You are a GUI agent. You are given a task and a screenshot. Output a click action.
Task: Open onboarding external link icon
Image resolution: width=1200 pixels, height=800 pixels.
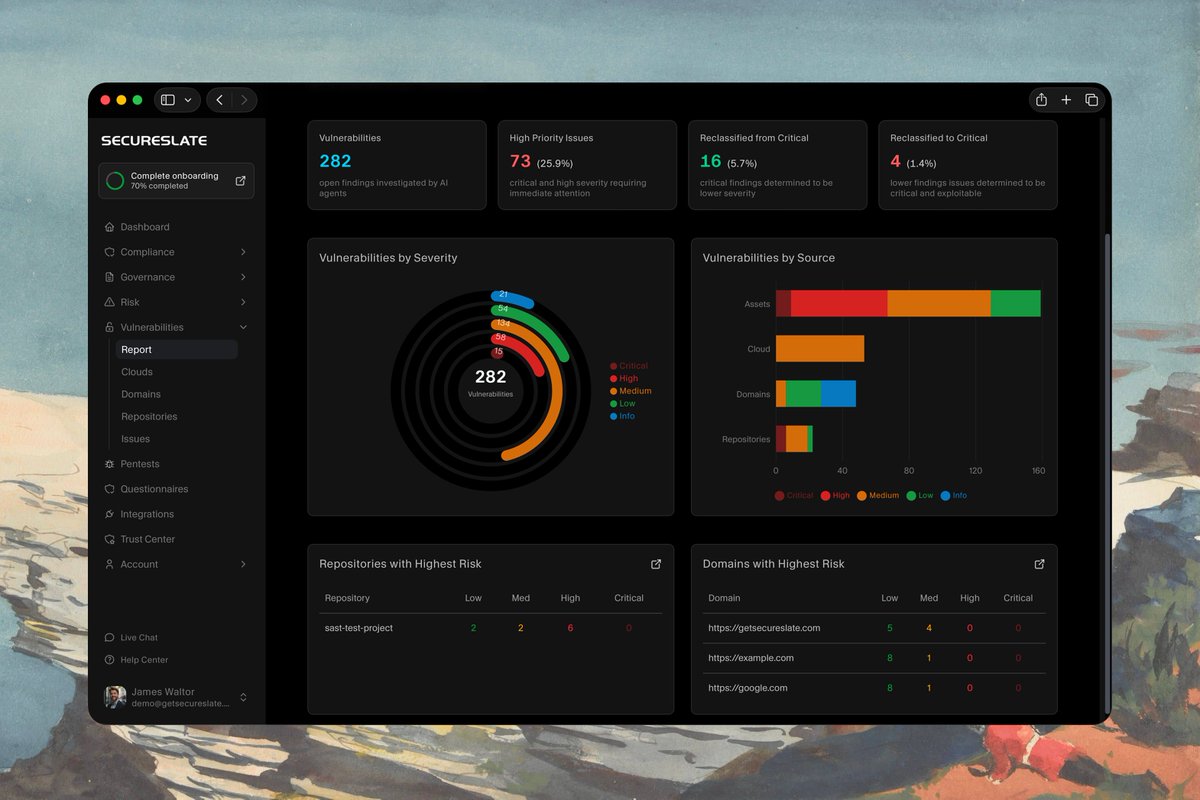[240, 181]
